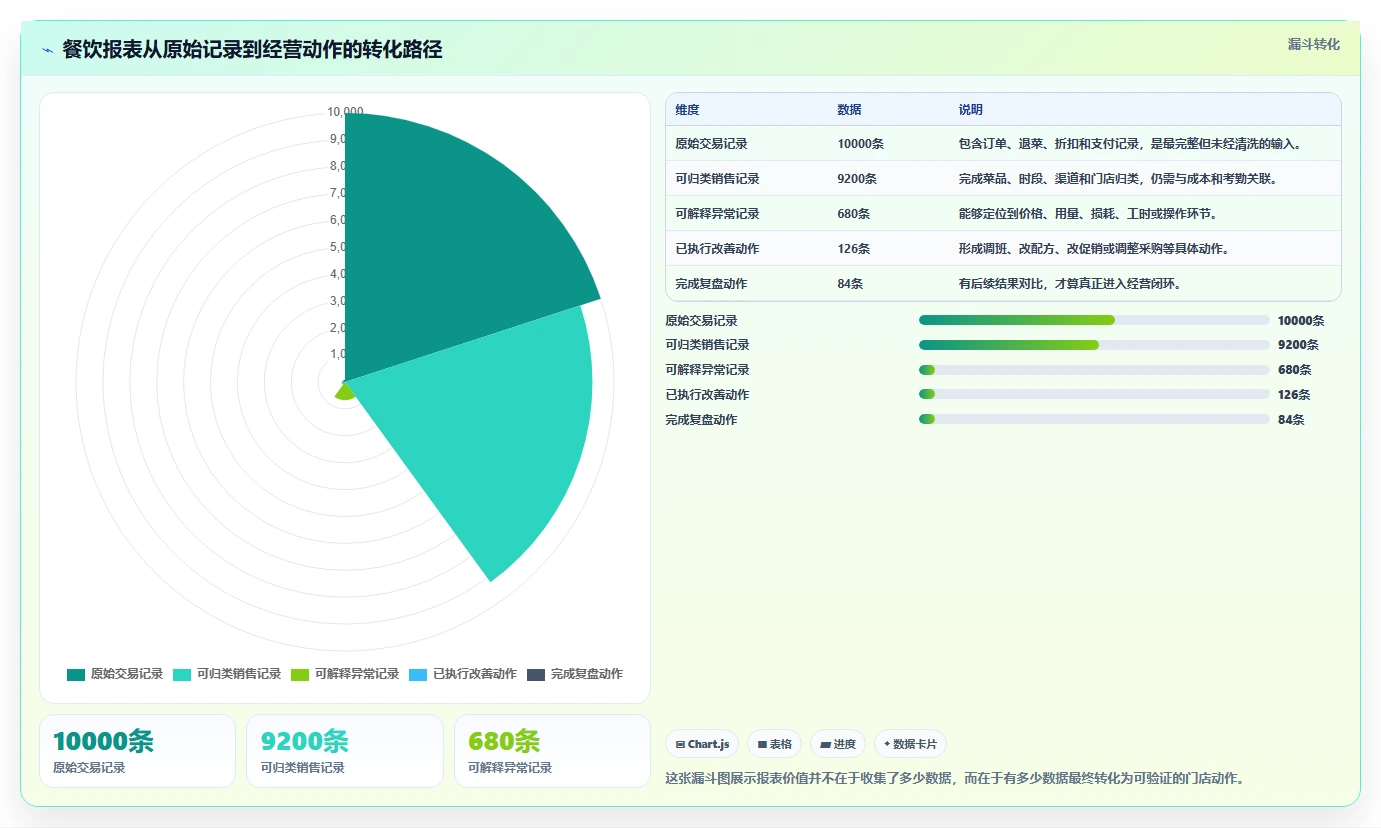Toggle 可解释异常记录 legend swatch in chart
1381x828 pixels.
[x=300, y=674]
